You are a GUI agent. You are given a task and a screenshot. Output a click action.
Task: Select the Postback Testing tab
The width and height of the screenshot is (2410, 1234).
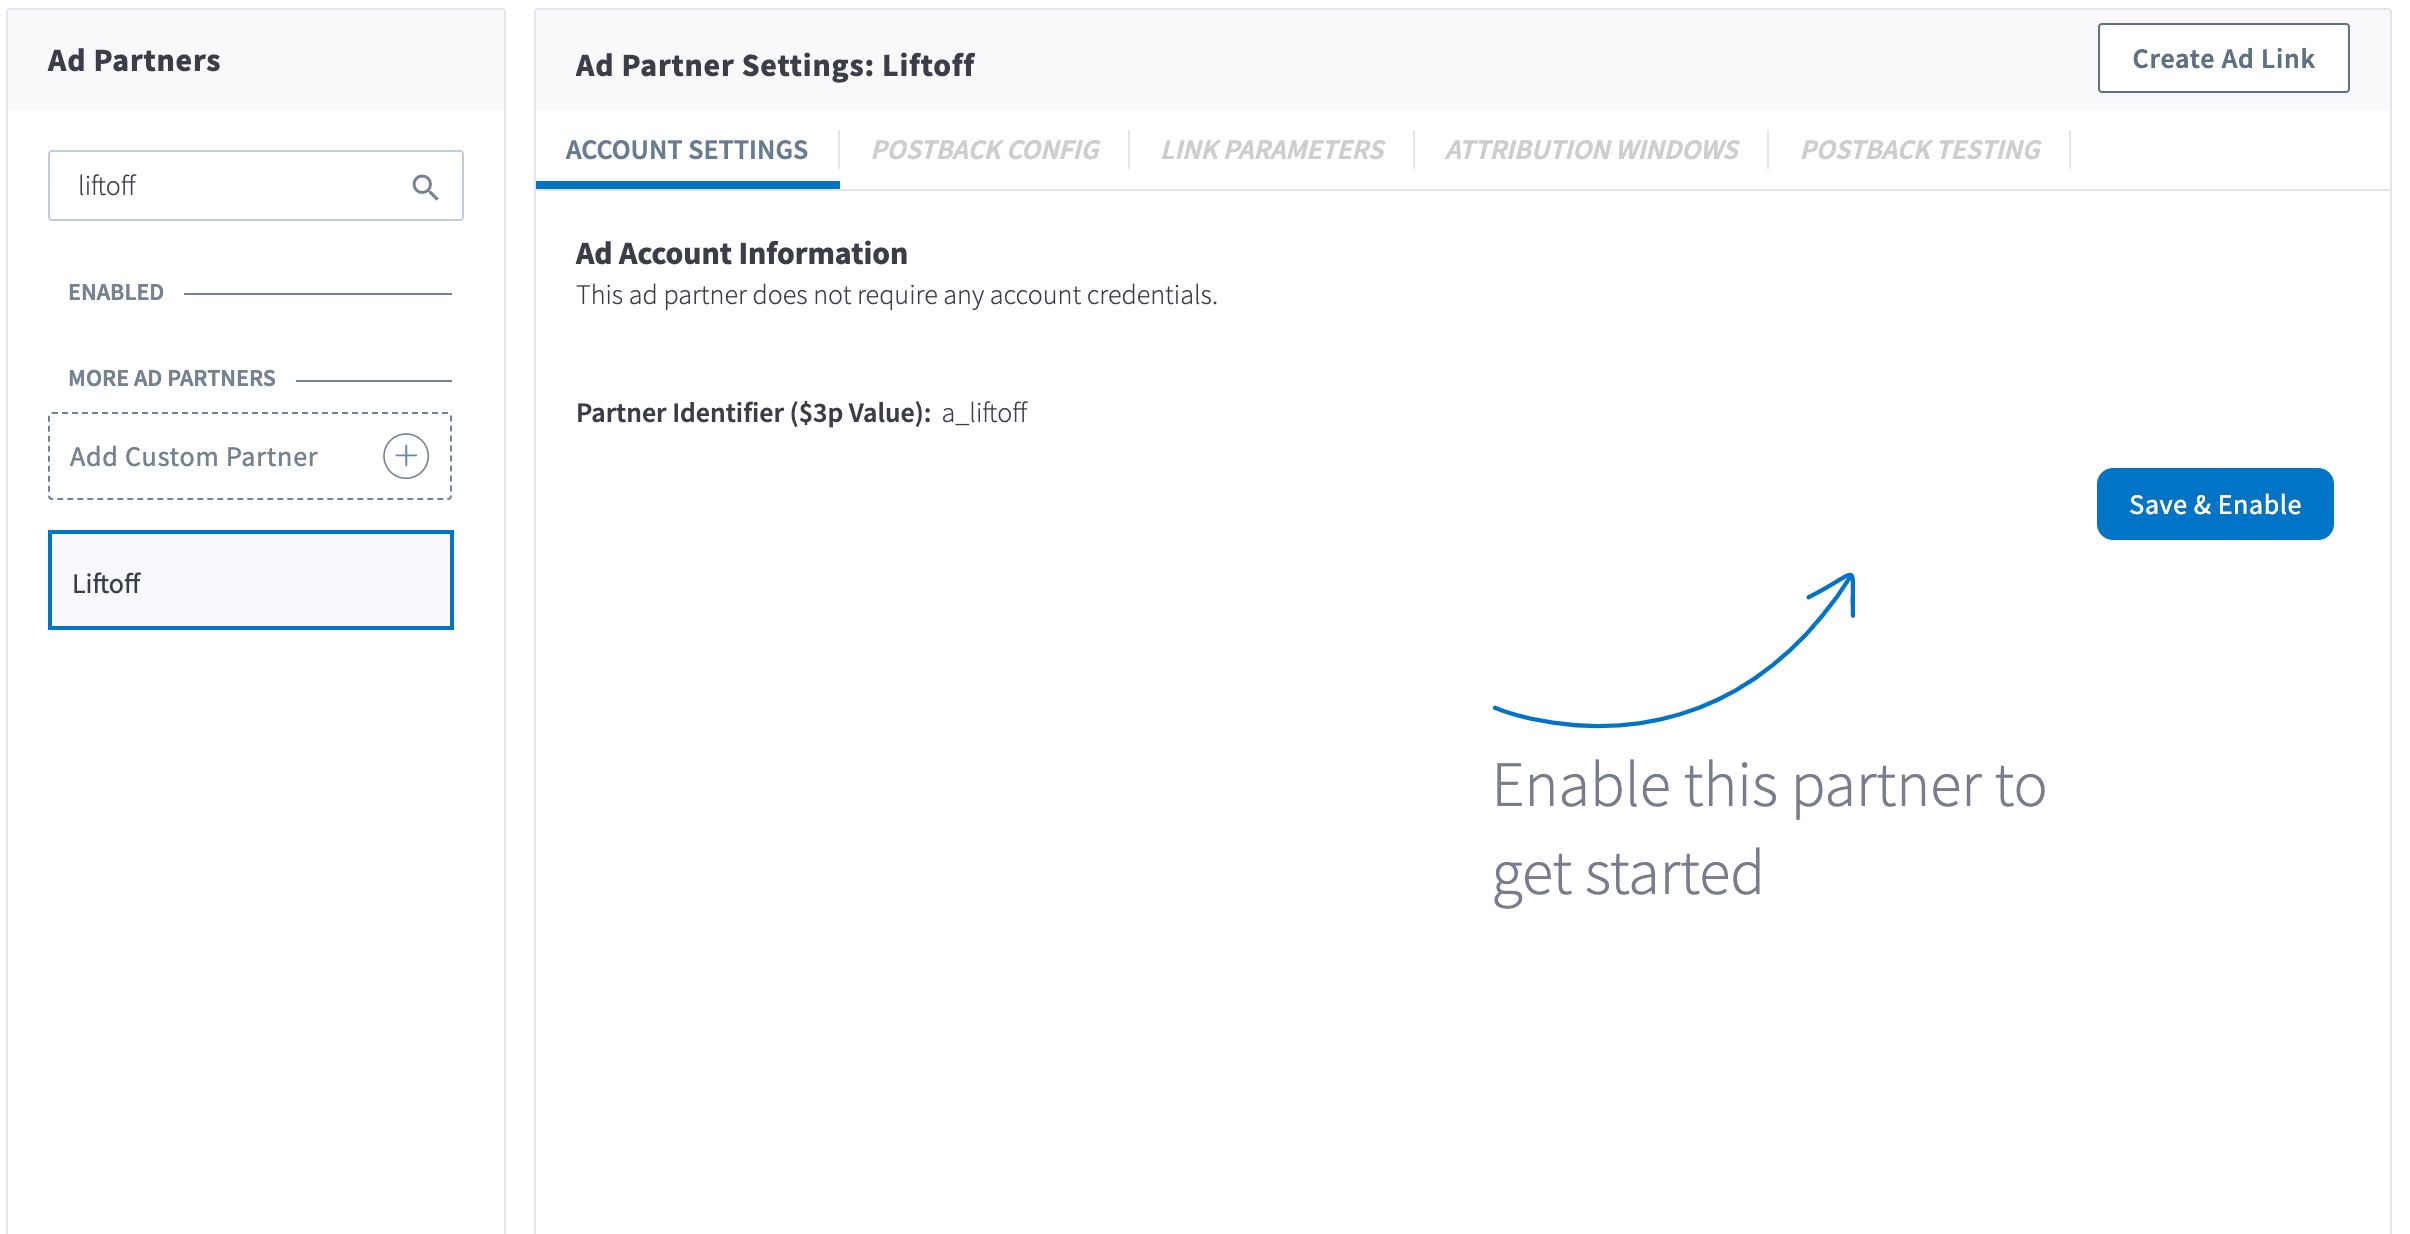coord(1920,150)
